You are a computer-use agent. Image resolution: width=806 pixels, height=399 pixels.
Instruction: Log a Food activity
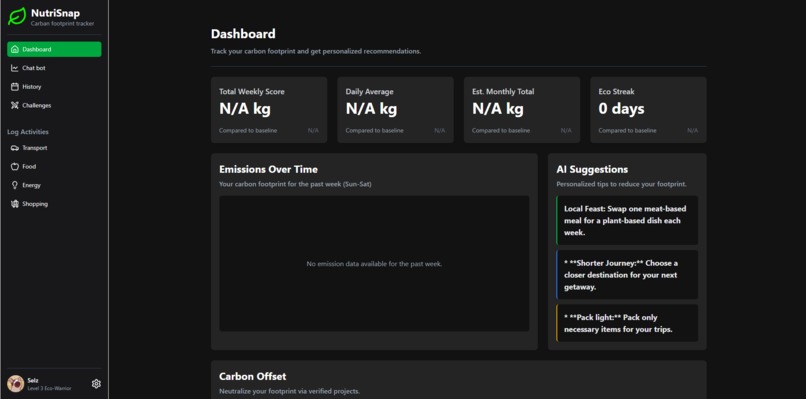[54, 167]
